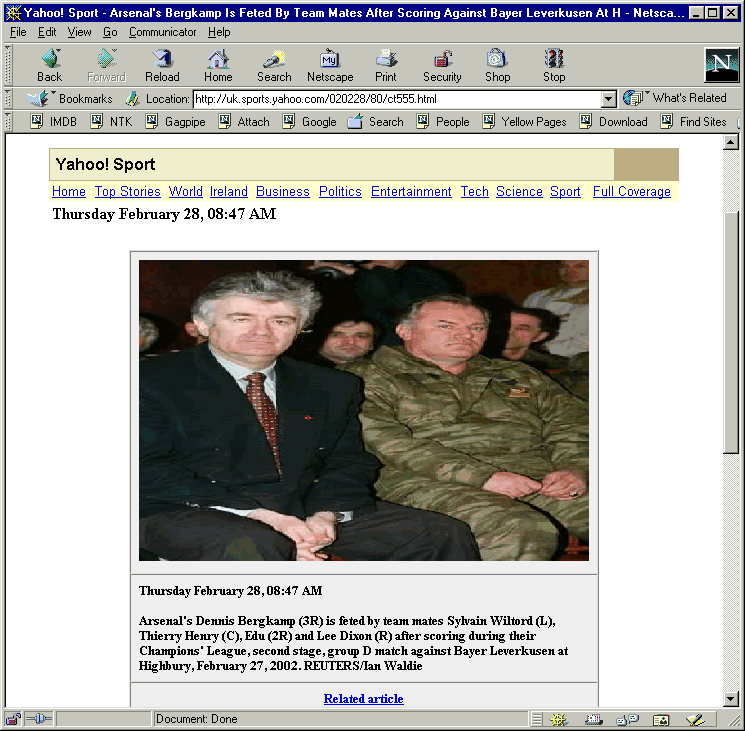Open the Entertainment link
The height and width of the screenshot is (731, 745).
[411, 191]
